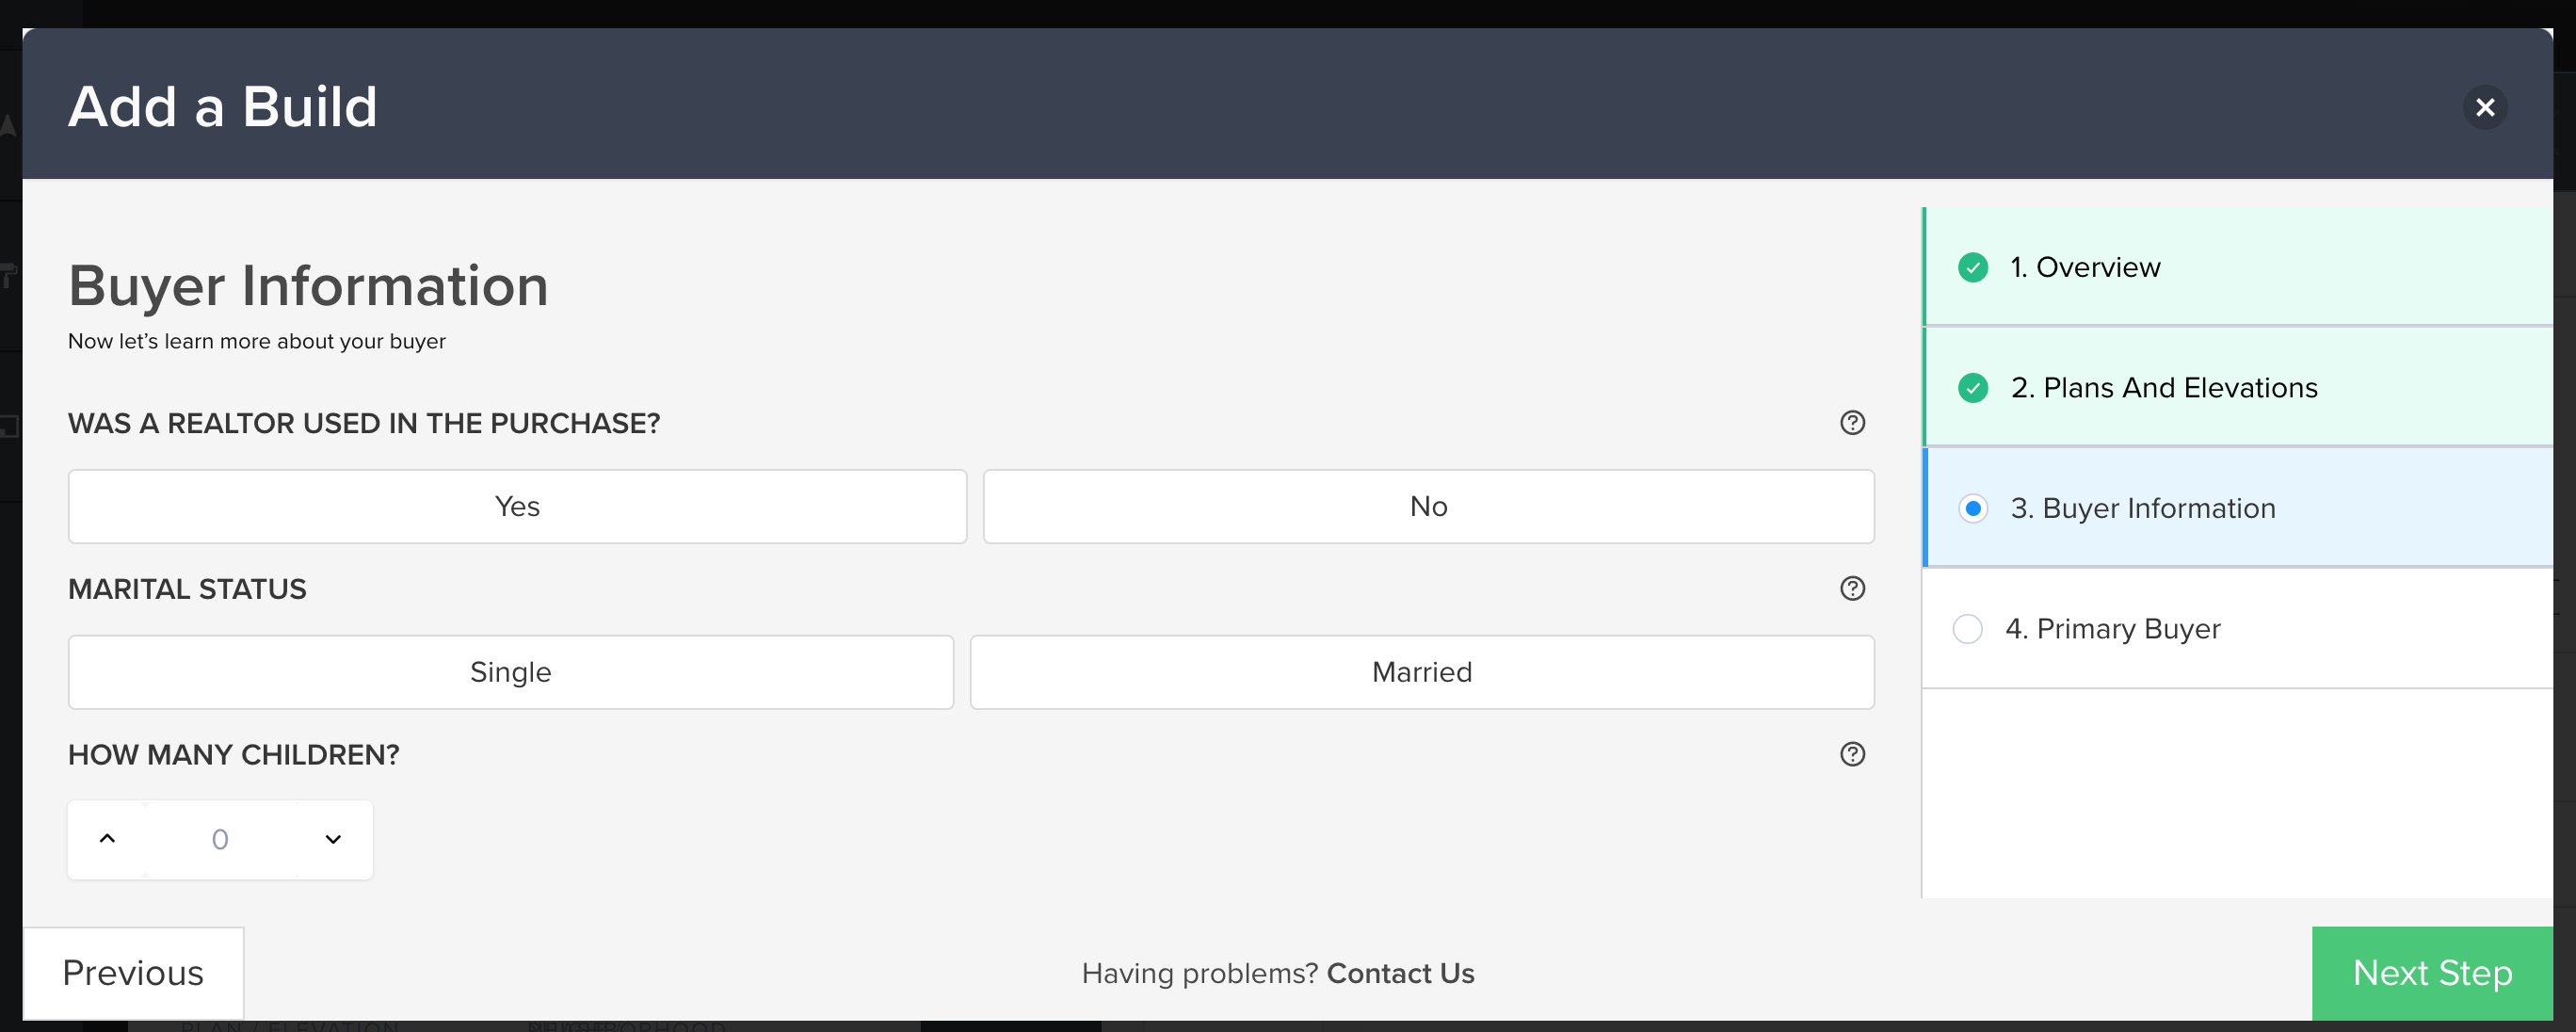Click the Next Step button
This screenshot has width=2576, height=1032.
coord(2432,973)
